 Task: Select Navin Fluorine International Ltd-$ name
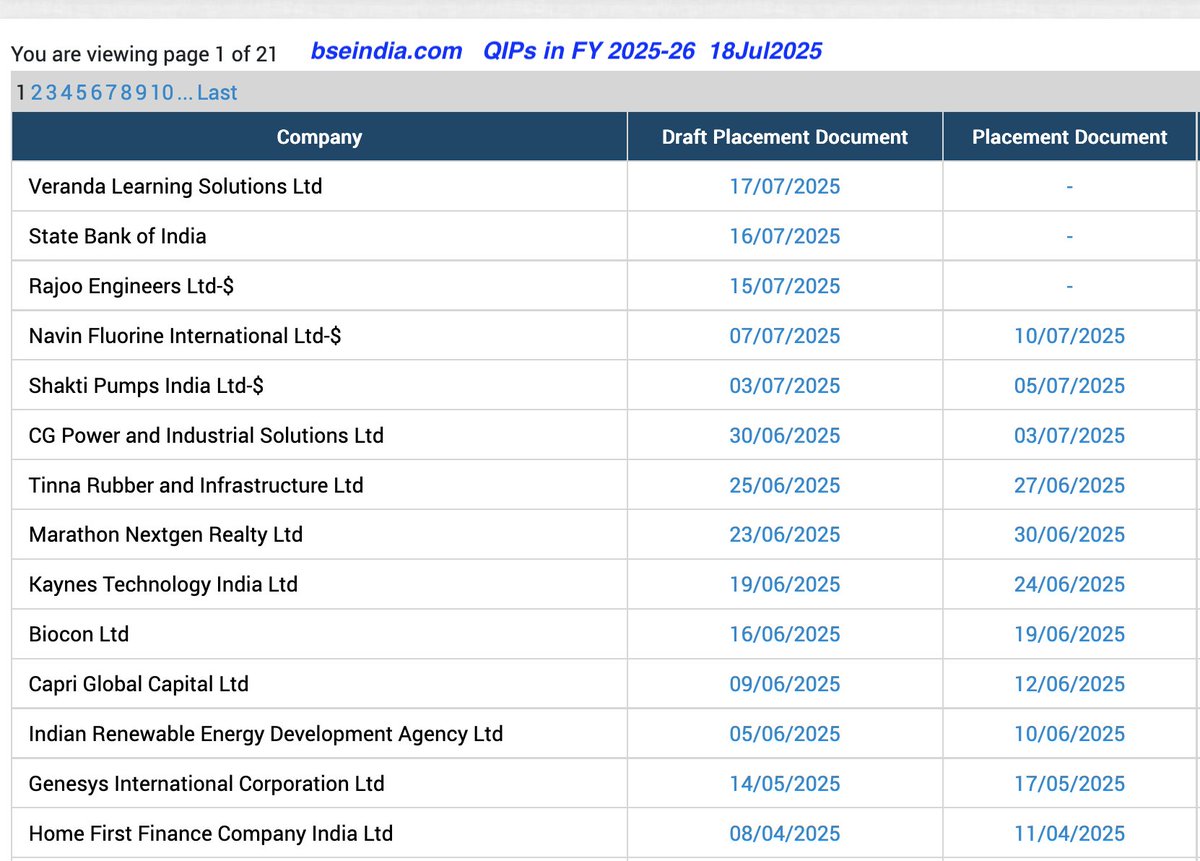pos(185,336)
